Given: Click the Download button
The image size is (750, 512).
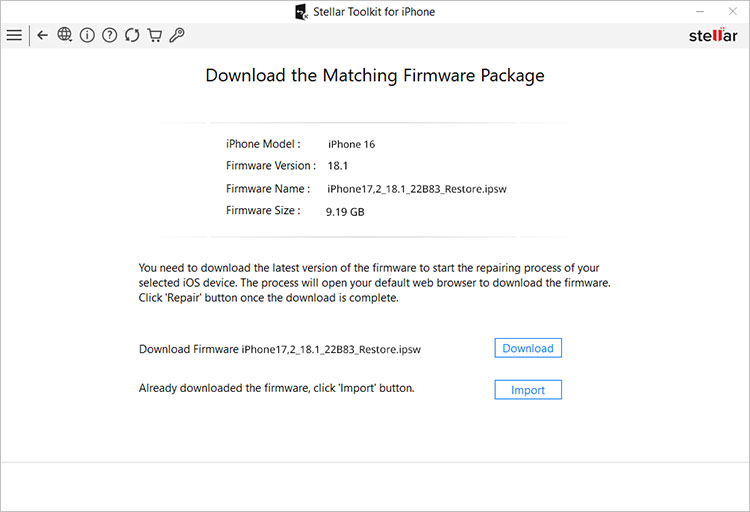Looking at the screenshot, I should pyautogui.click(x=528, y=348).
